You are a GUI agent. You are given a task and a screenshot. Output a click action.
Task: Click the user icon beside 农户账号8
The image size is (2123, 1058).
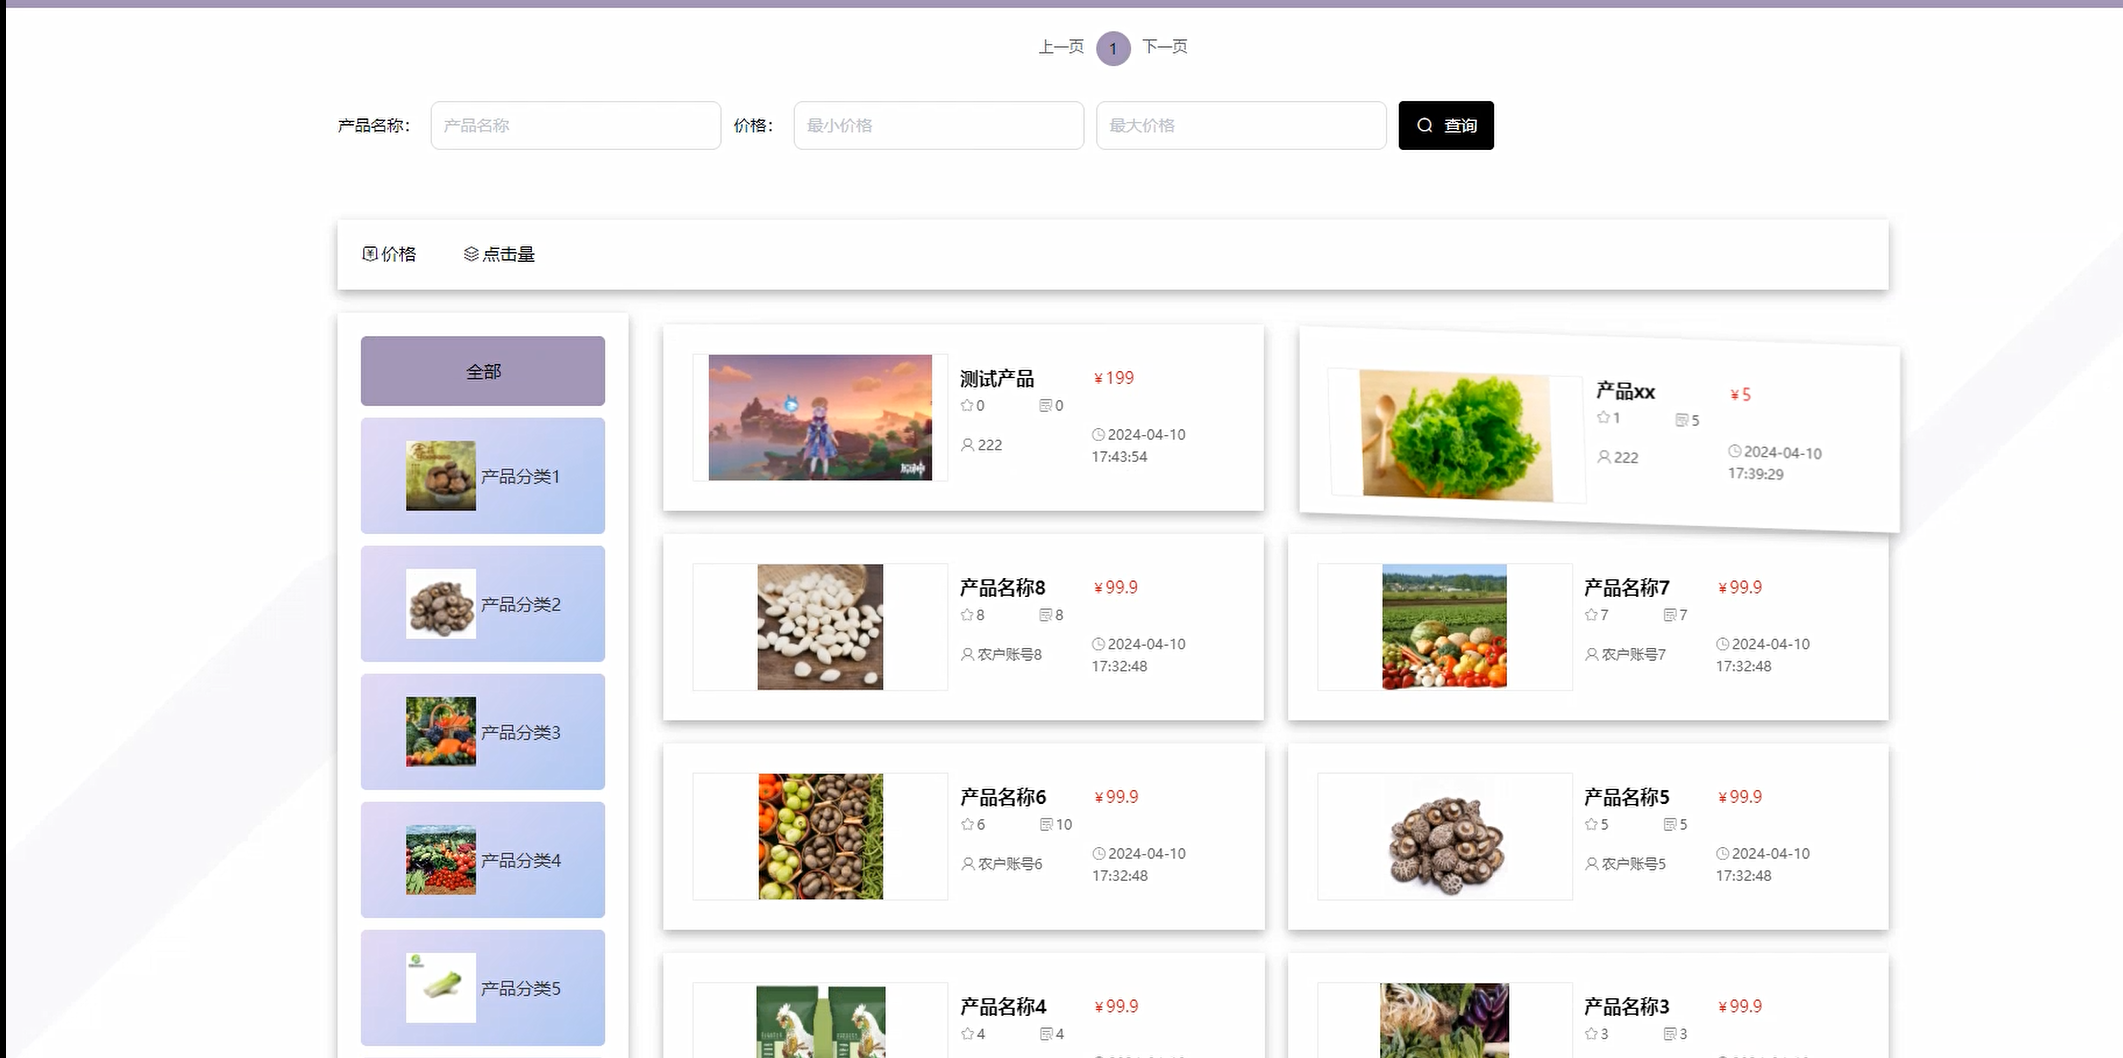pyautogui.click(x=967, y=654)
